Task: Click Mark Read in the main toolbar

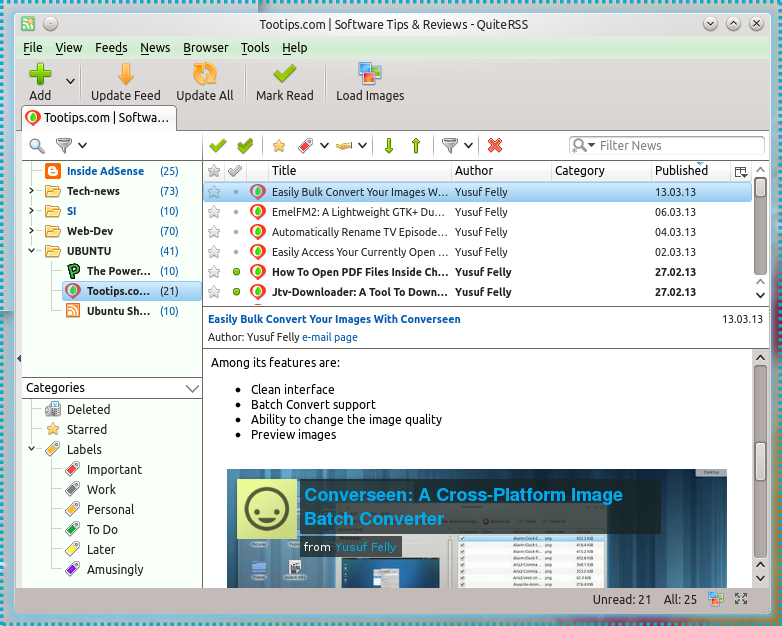Action: point(285,83)
